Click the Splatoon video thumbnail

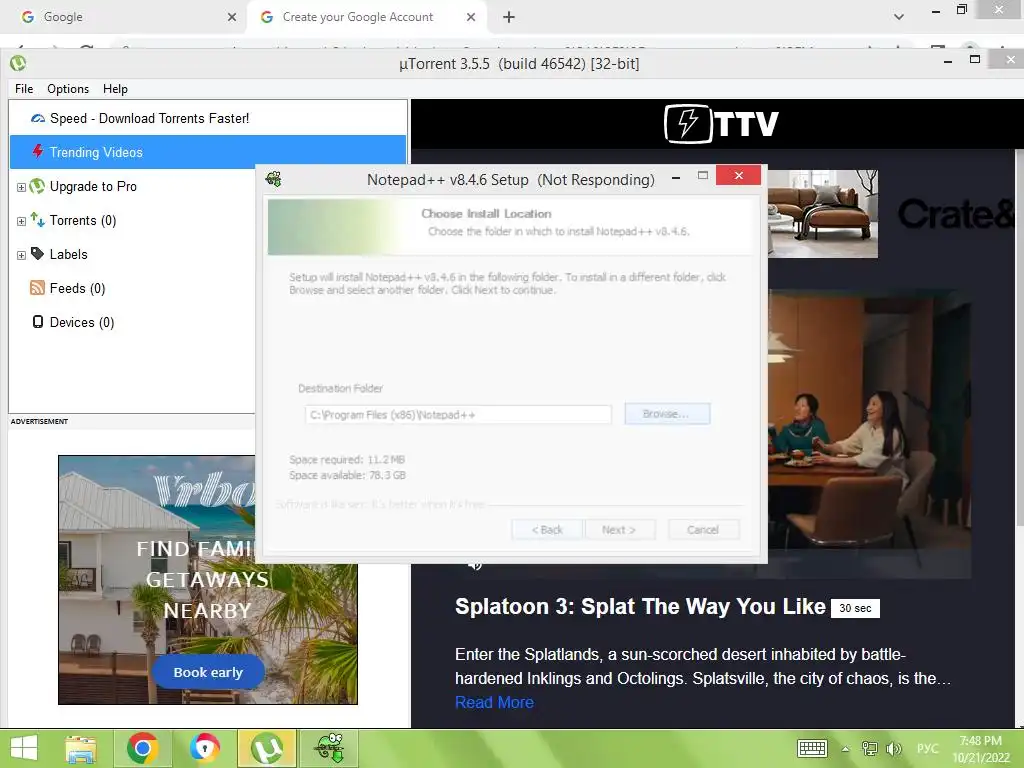[869, 434]
